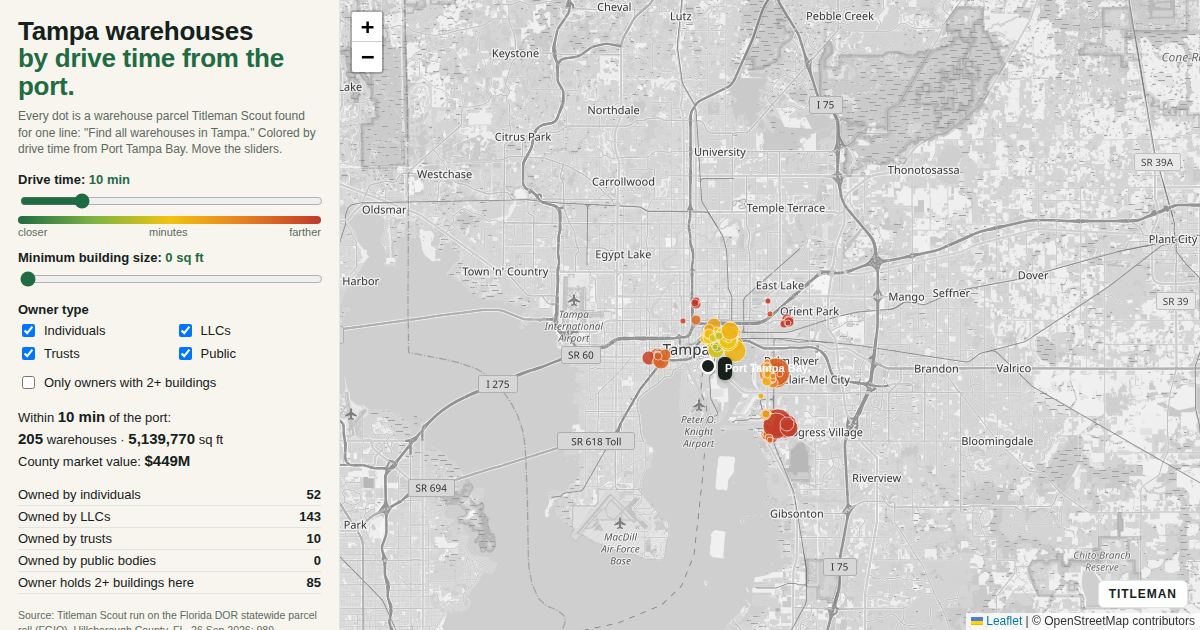Uncheck the Trusts owner type
The height and width of the screenshot is (630, 1200).
point(28,354)
